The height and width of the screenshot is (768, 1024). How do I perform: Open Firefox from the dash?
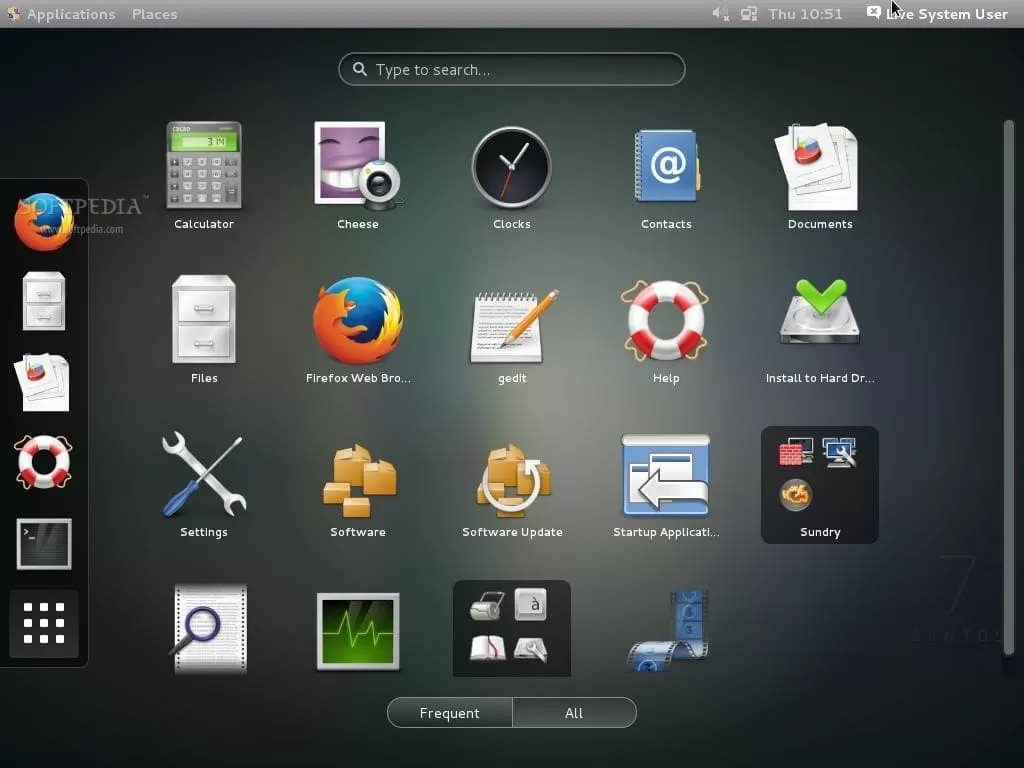[x=44, y=218]
